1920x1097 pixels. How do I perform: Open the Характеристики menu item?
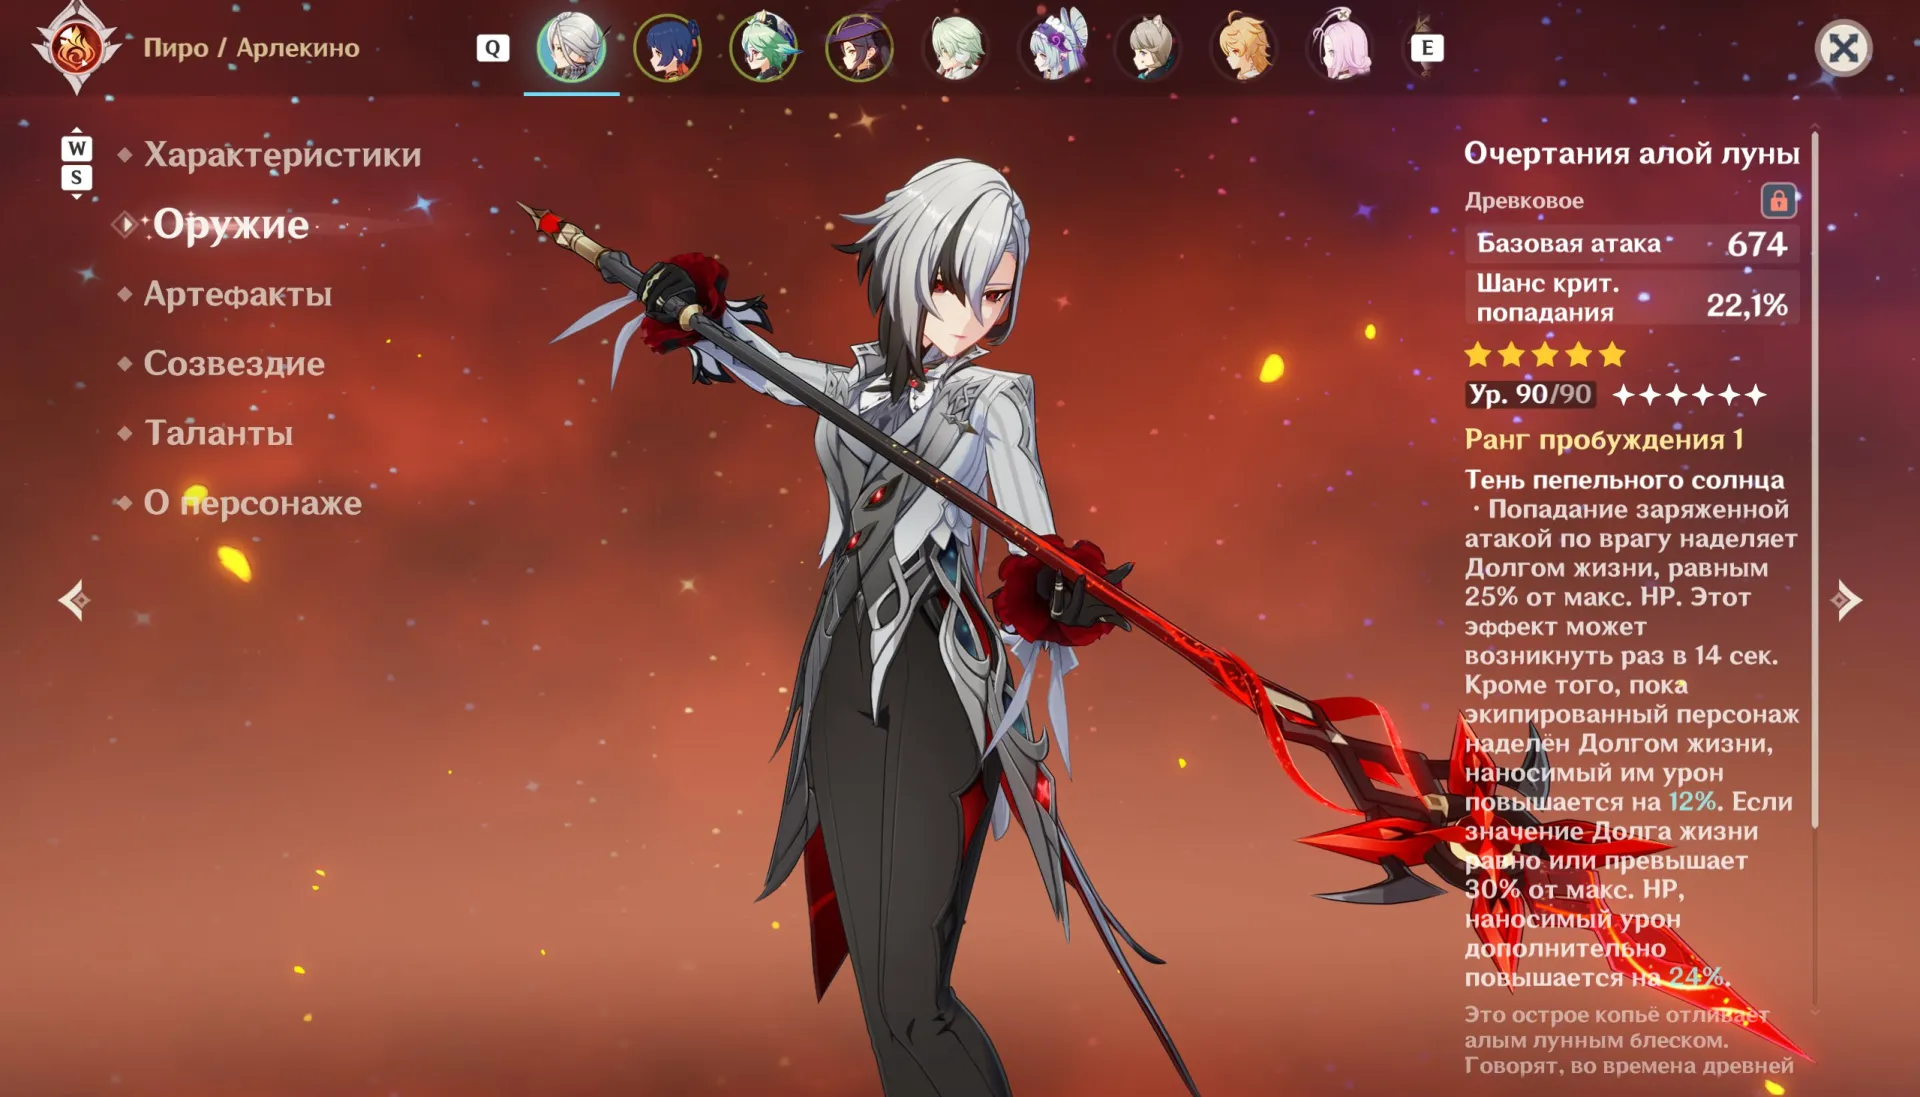click(x=282, y=155)
